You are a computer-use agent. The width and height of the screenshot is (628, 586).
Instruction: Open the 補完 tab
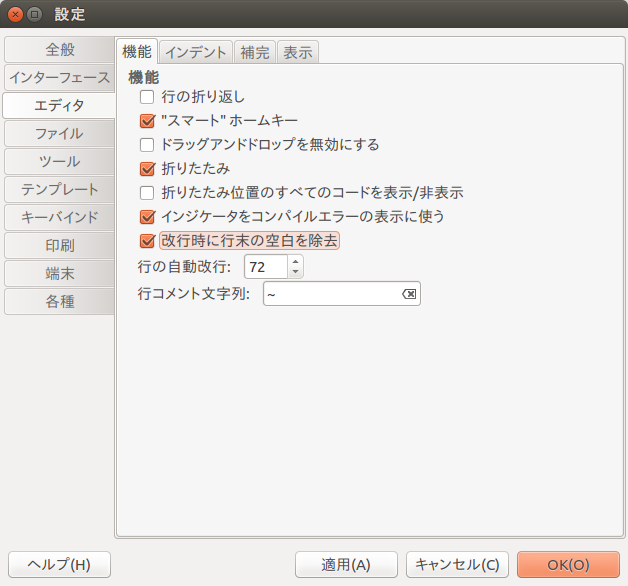coord(255,52)
